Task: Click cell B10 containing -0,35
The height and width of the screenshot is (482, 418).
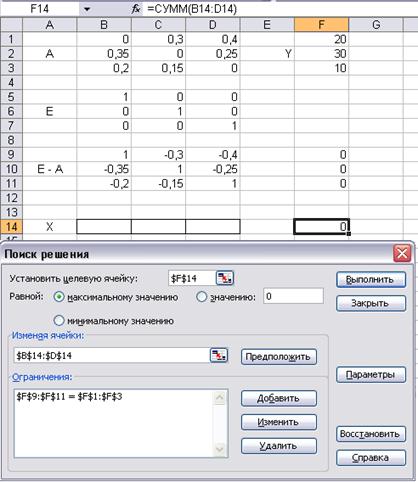Action: pyautogui.click(x=104, y=169)
